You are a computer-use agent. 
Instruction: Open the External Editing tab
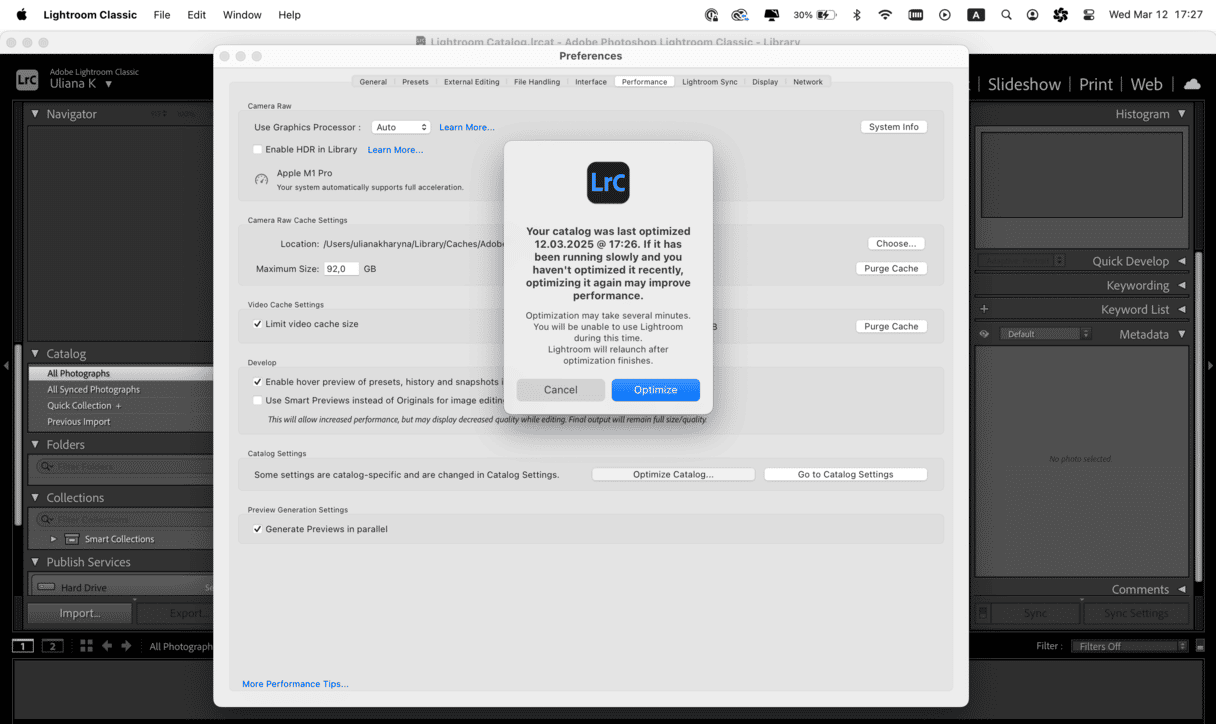tap(472, 82)
